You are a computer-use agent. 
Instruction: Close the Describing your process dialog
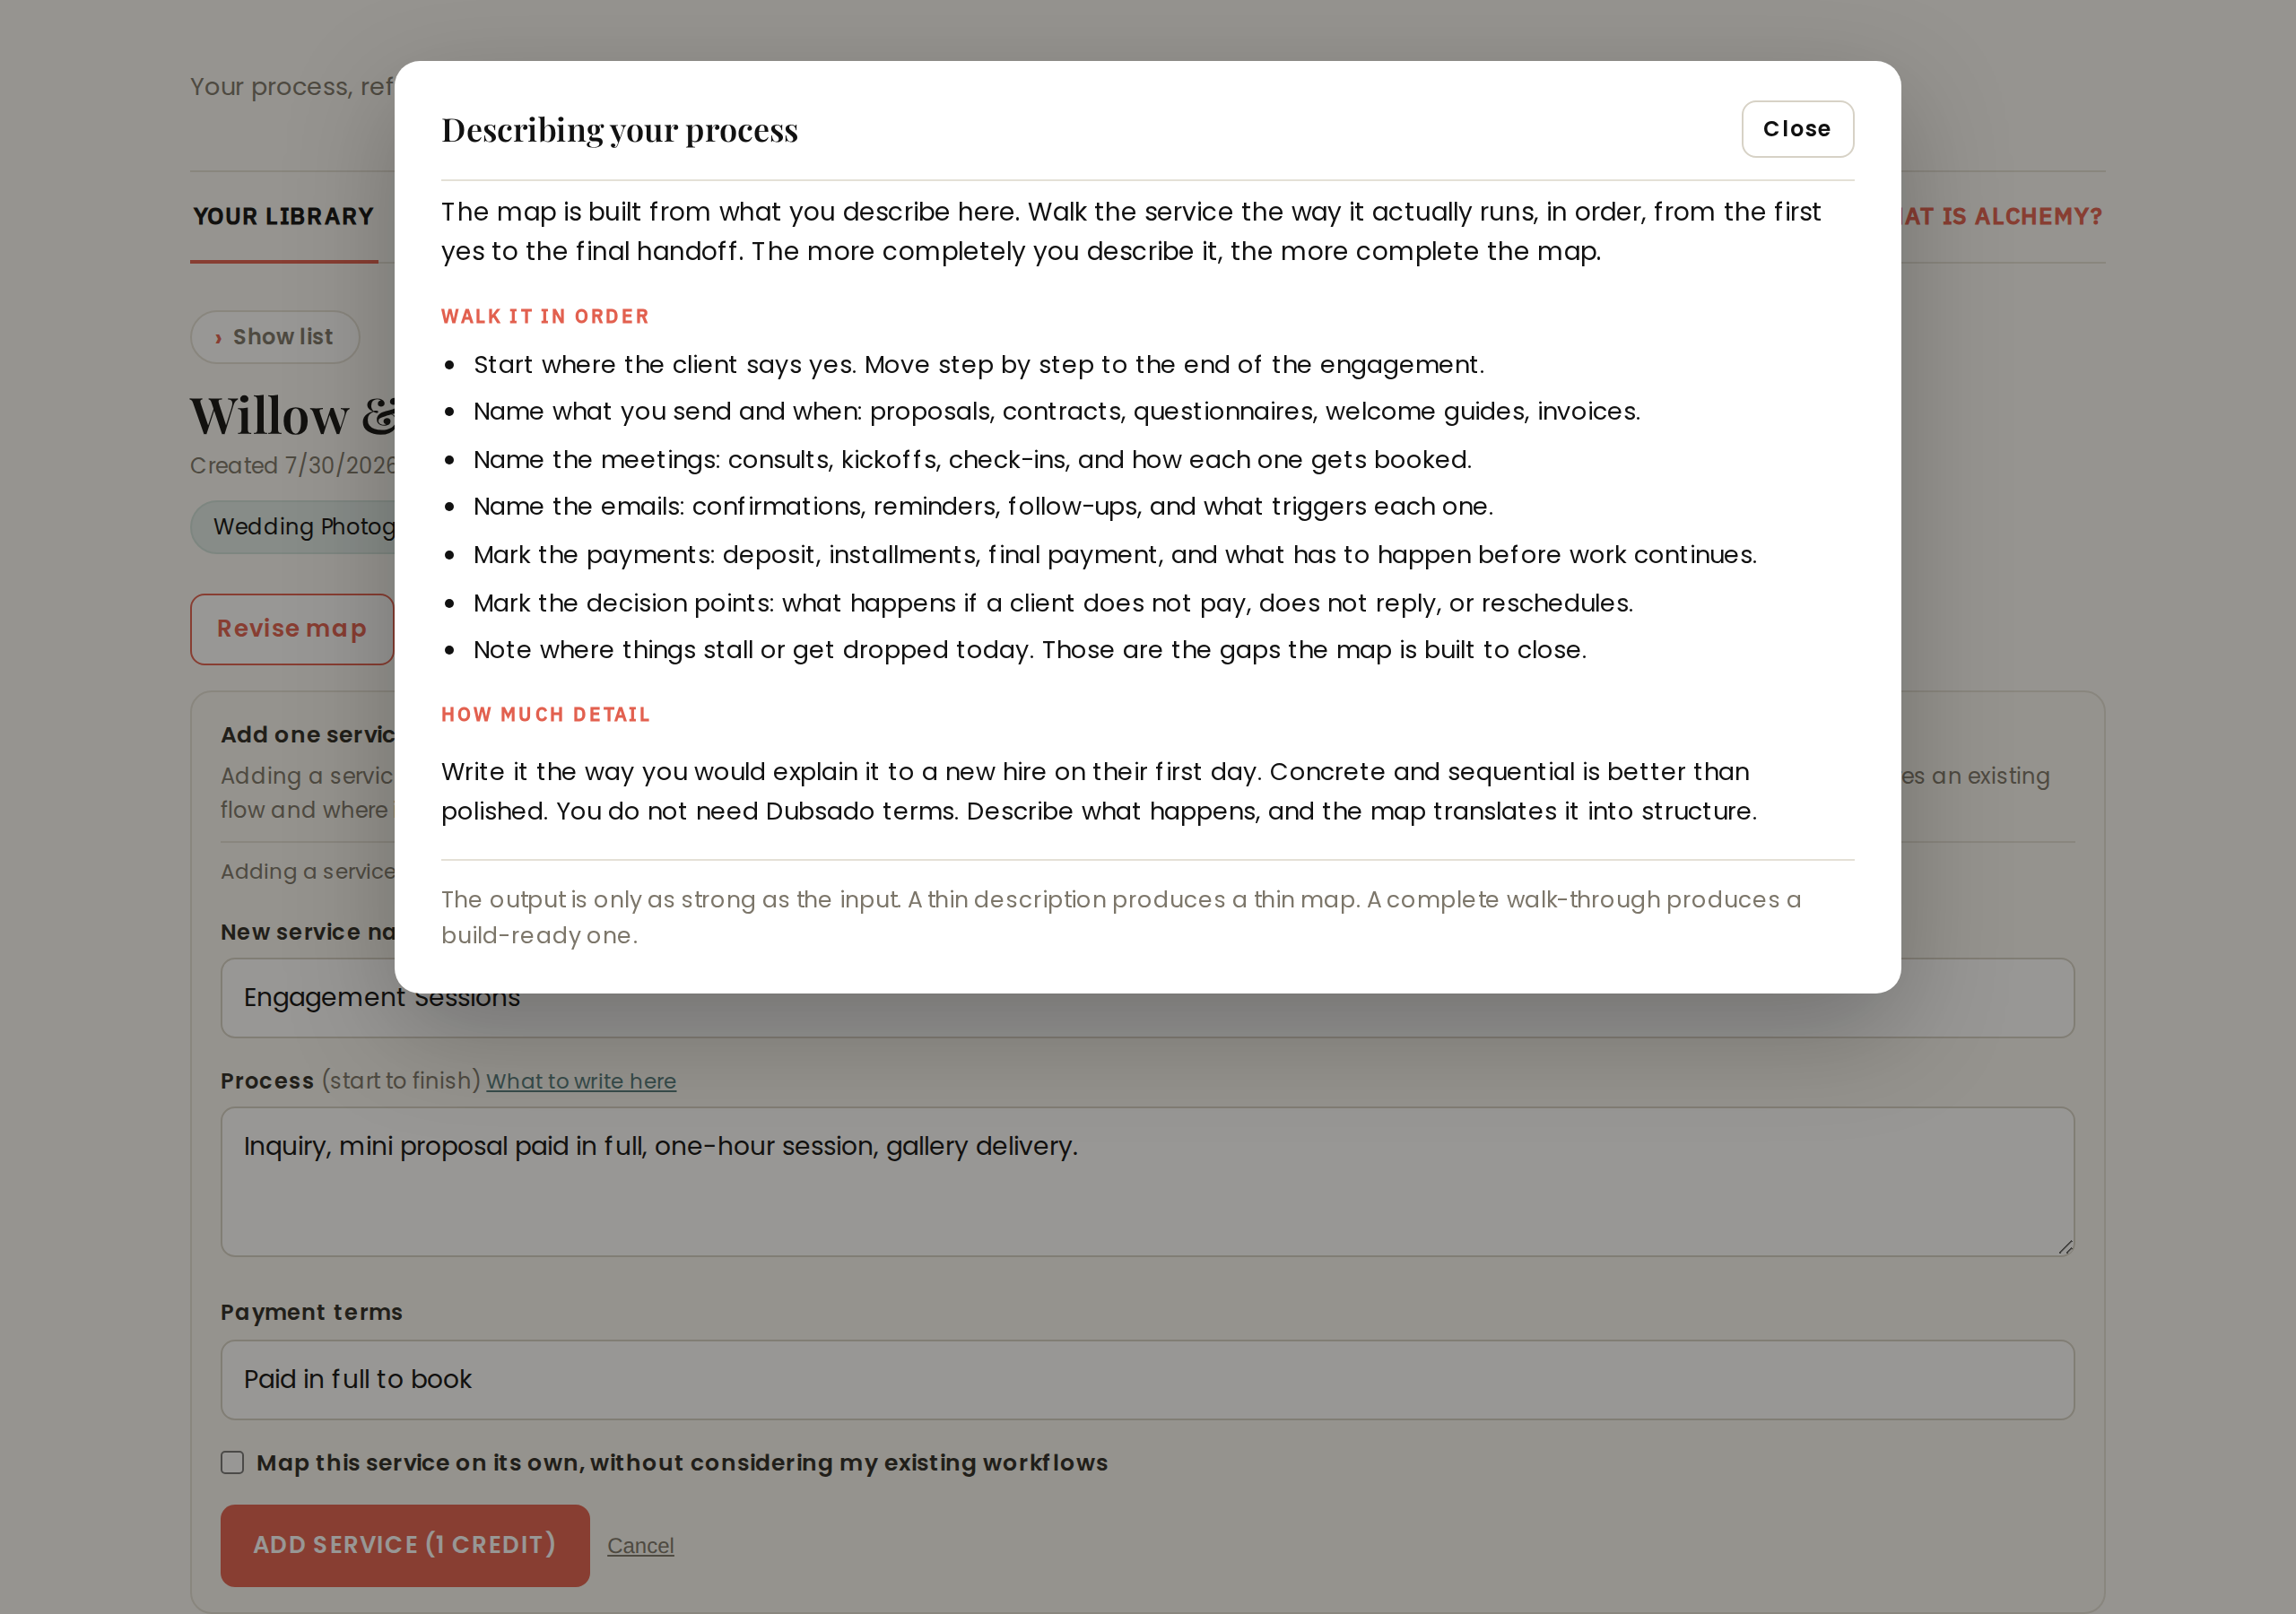tap(1797, 129)
